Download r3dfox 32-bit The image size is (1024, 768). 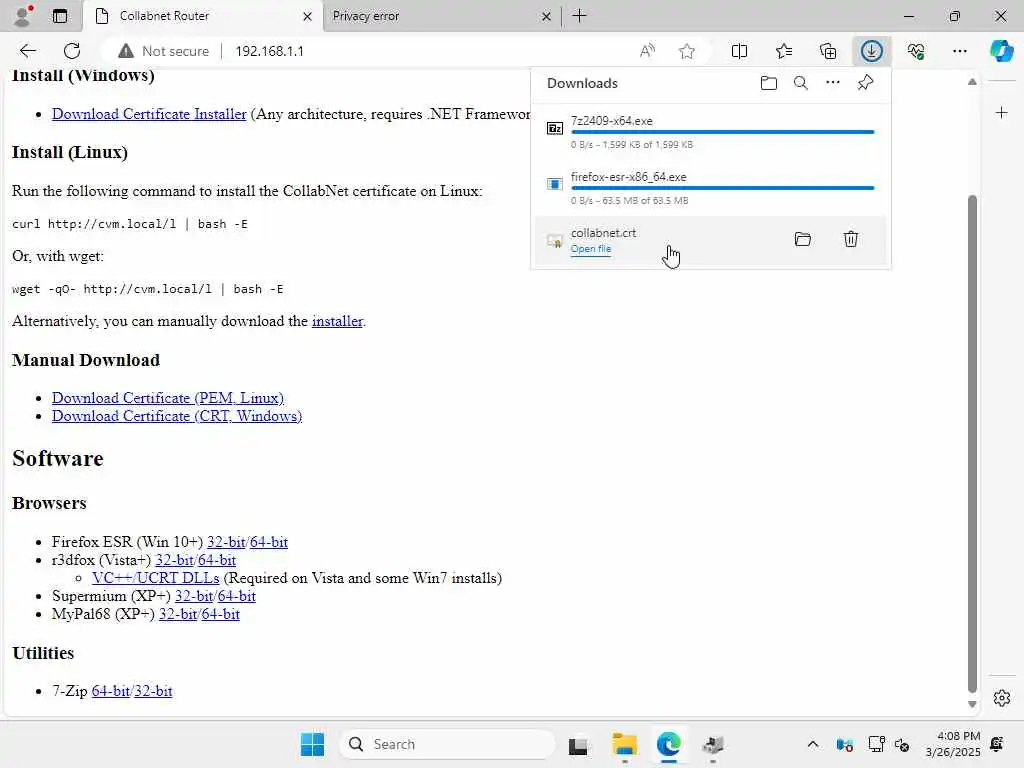click(x=174, y=560)
